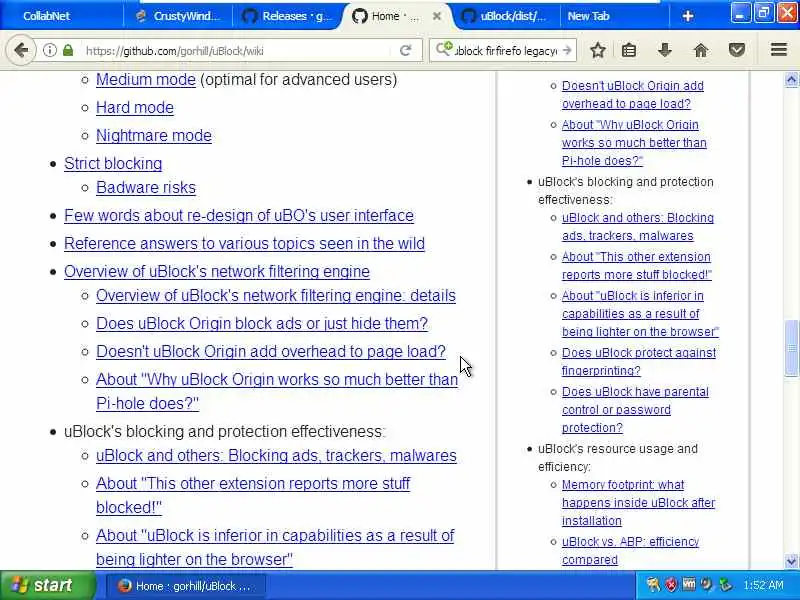Open main uBlock and others: Blocking ads link

pyautogui.click(x=276, y=456)
